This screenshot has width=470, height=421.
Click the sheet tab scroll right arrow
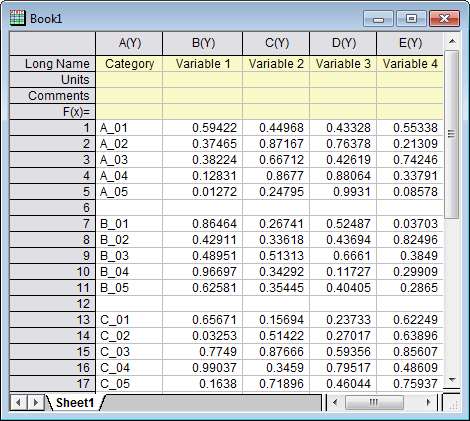coord(36,403)
